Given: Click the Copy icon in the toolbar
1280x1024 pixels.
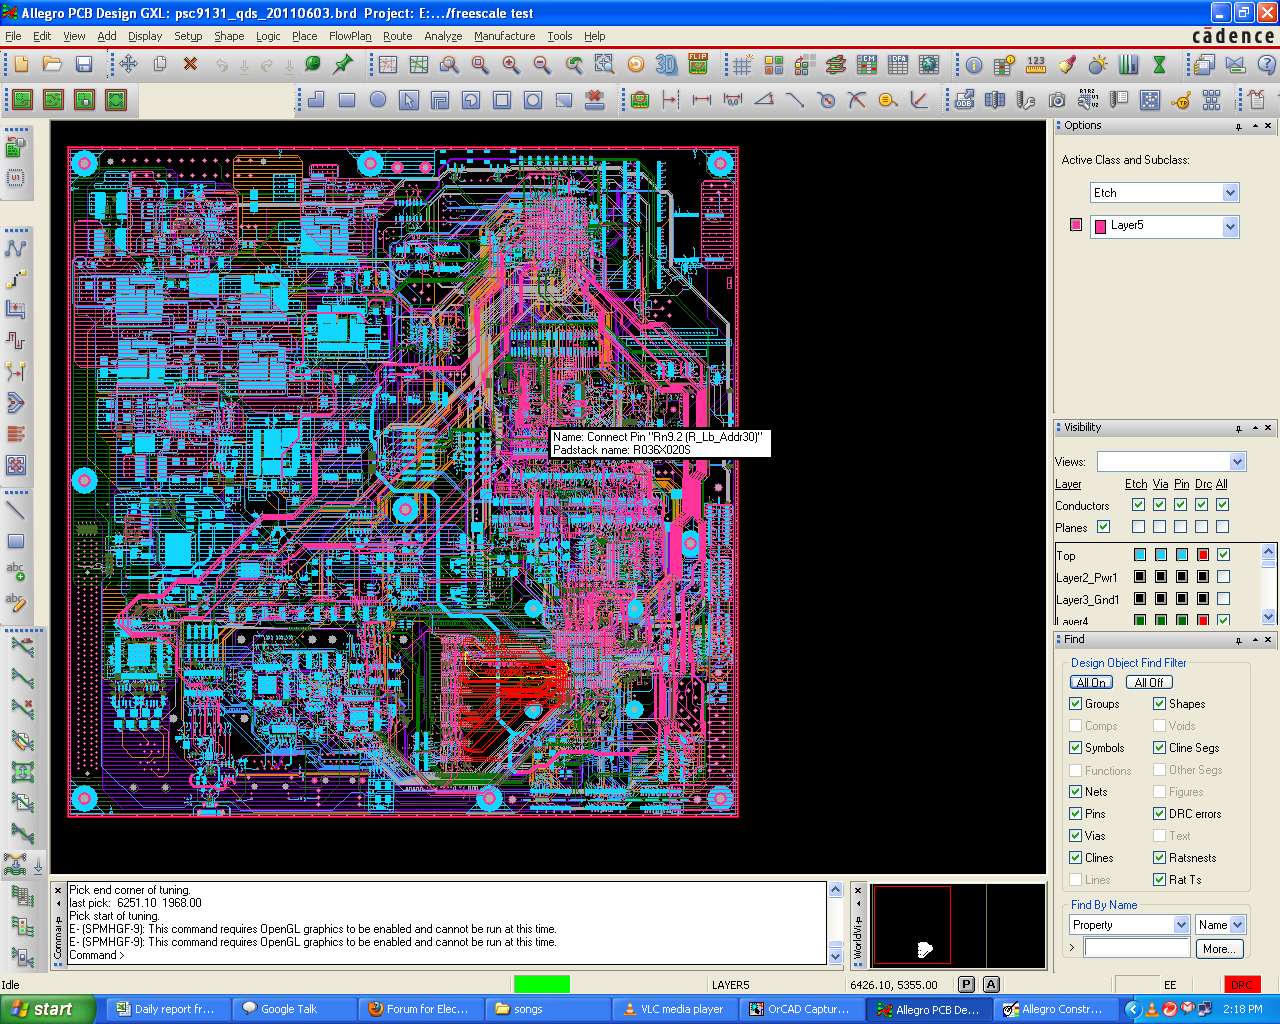Looking at the screenshot, I should [x=160, y=65].
